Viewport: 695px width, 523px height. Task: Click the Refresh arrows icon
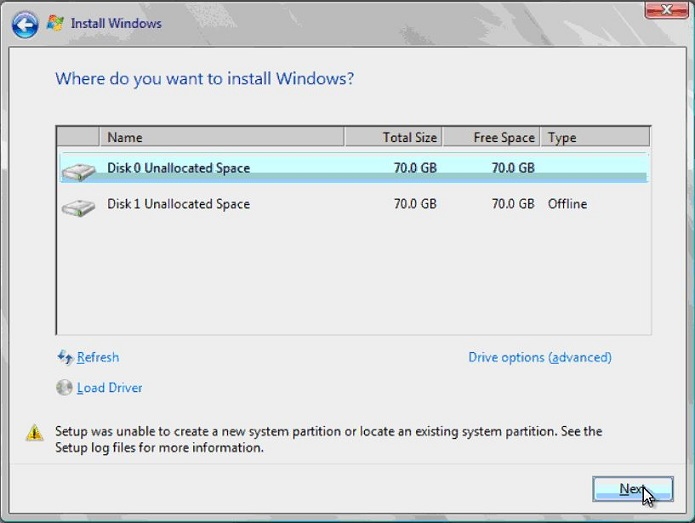pos(65,357)
